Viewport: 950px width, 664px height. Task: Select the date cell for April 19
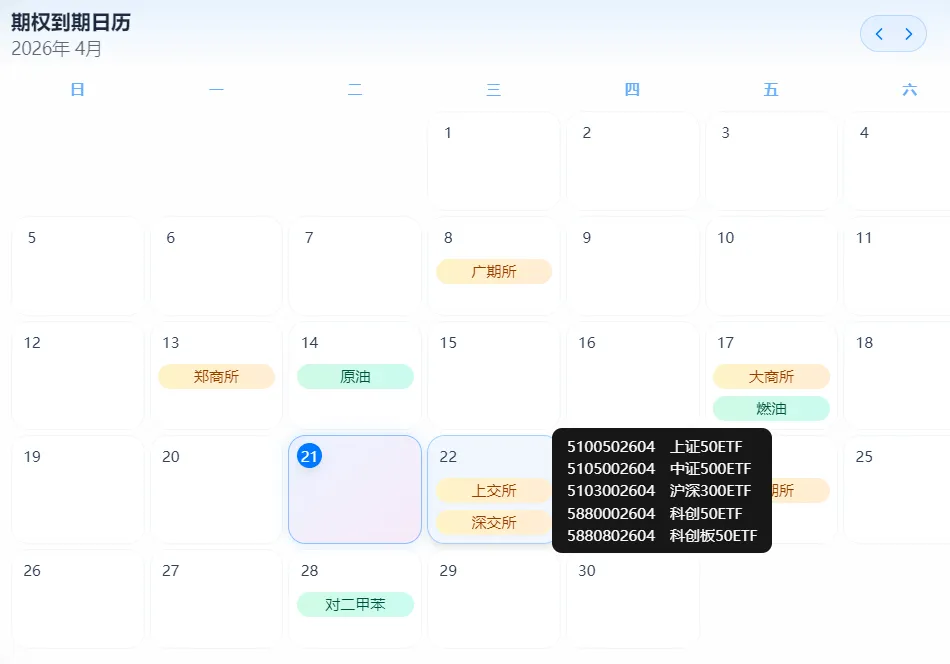(x=78, y=490)
